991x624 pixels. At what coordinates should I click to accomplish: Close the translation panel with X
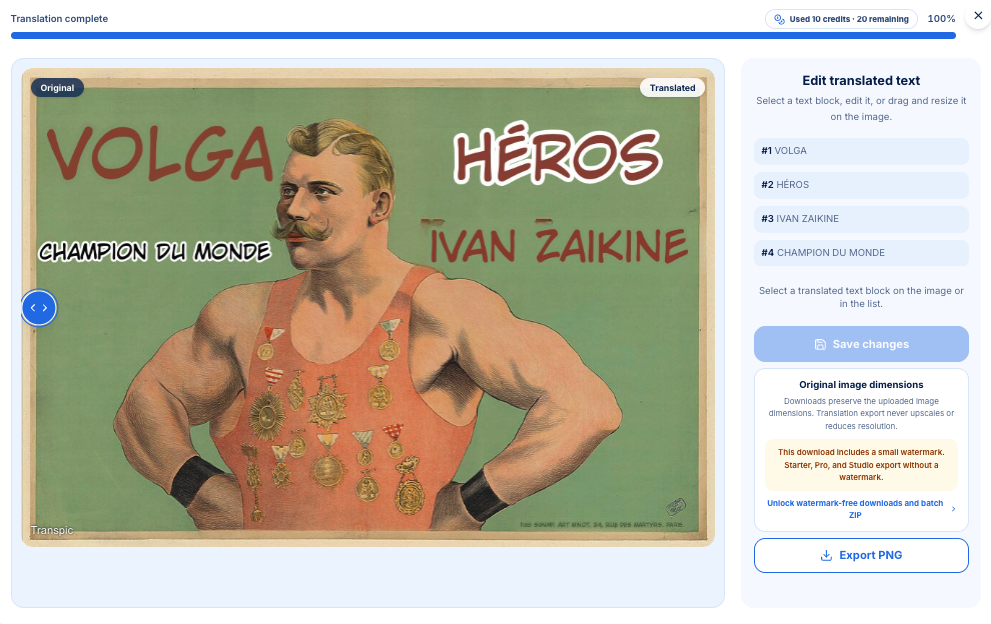click(x=978, y=16)
